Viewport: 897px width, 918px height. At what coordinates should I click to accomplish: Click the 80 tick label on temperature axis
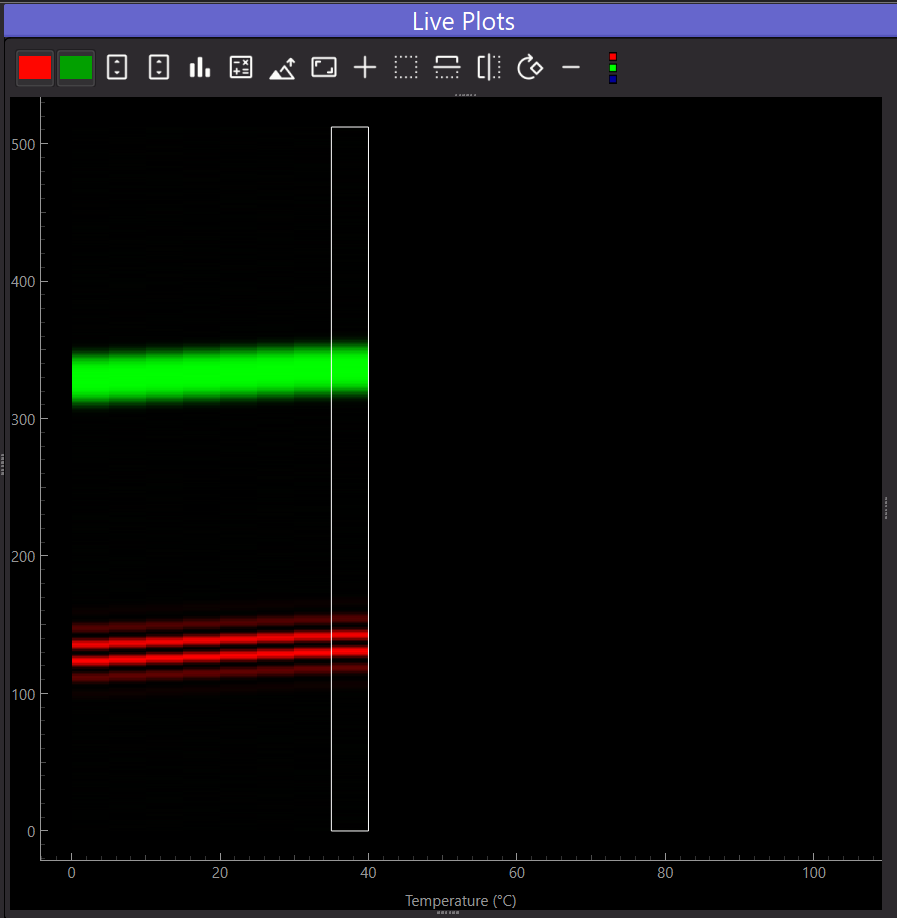pos(665,873)
